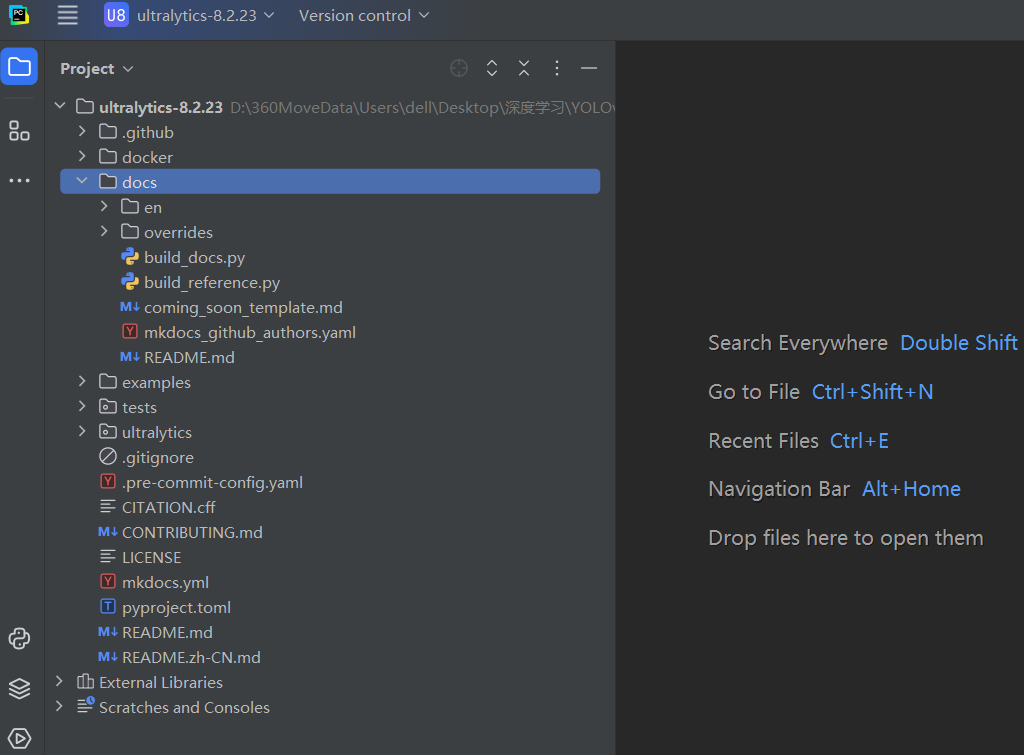Open the Python Console layers icon
The height and width of the screenshot is (755, 1024).
click(x=19, y=688)
